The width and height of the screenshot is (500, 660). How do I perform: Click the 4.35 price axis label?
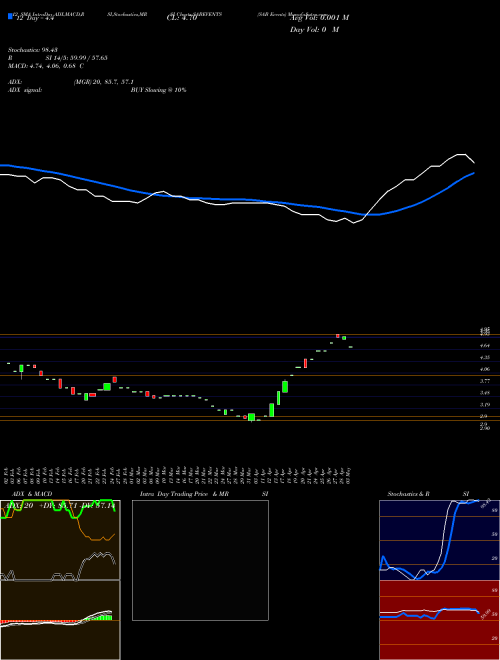(484, 357)
